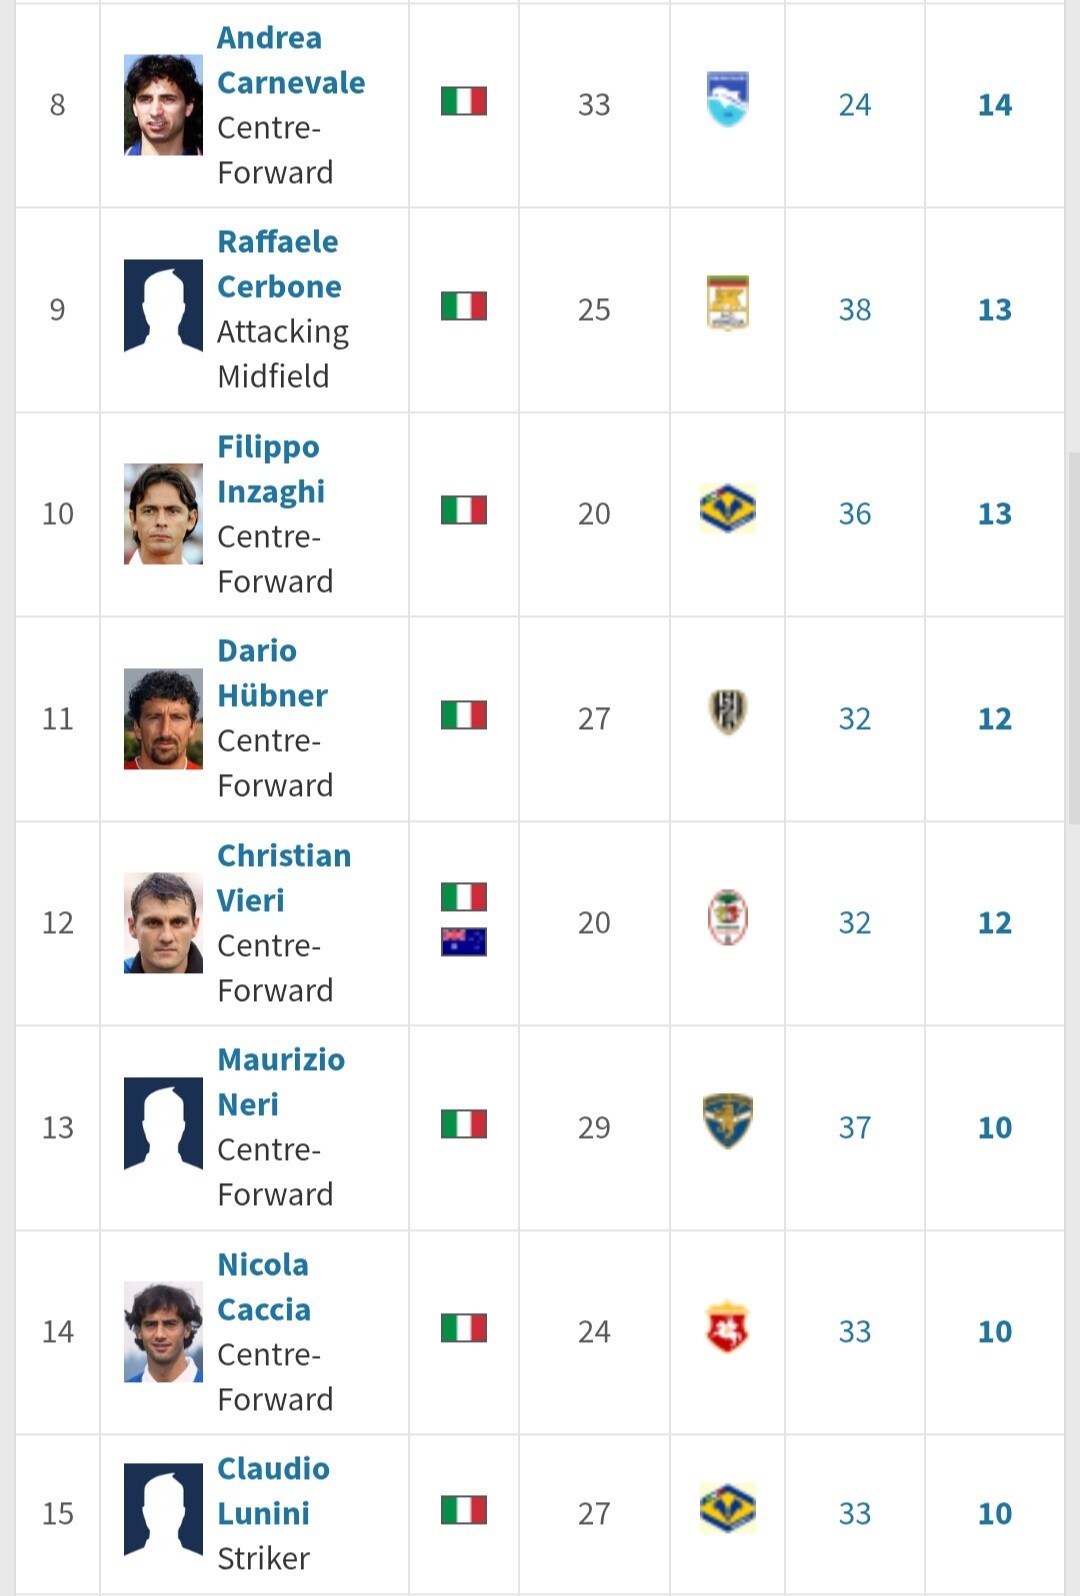Screen dimensions: 1080x1596
Task: Click Andrea Carnevale's portrait photo
Action: (163, 105)
